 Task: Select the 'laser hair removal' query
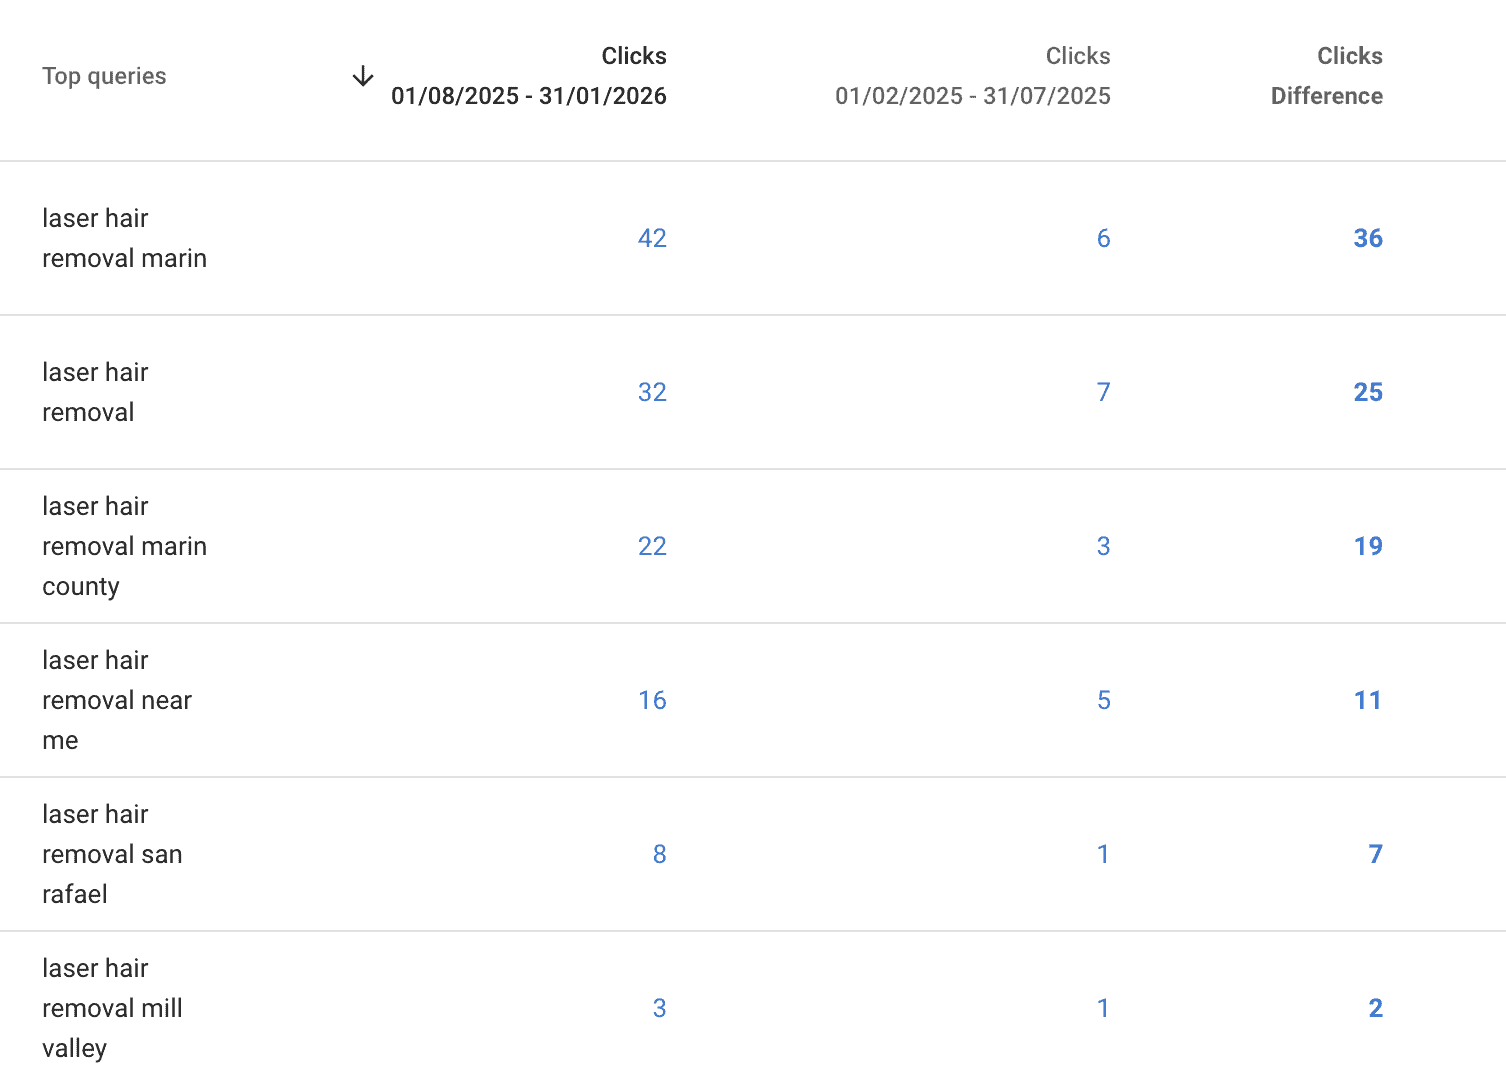coord(95,392)
